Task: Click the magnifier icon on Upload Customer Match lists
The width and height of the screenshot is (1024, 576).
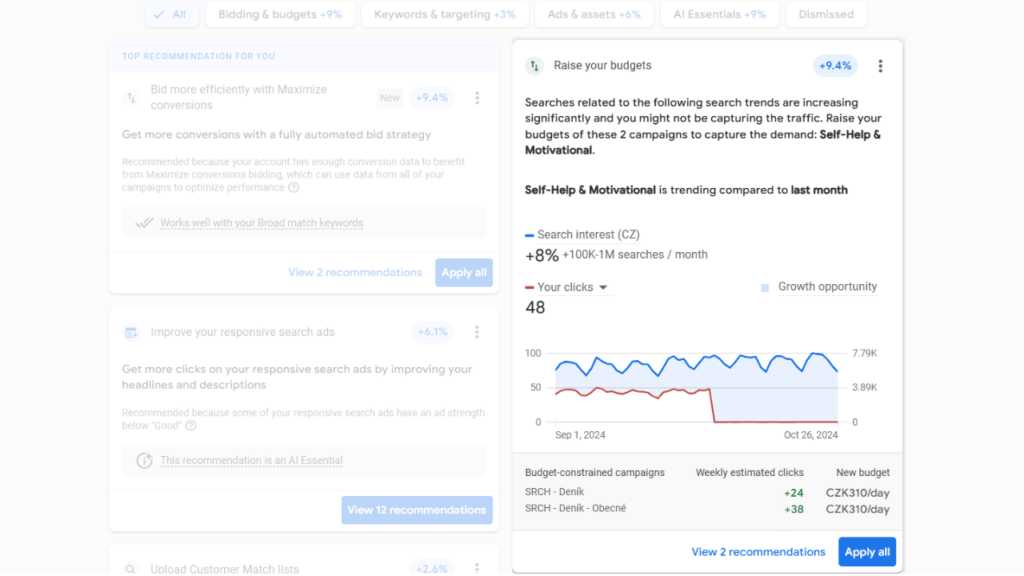Action: click(130, 567)
